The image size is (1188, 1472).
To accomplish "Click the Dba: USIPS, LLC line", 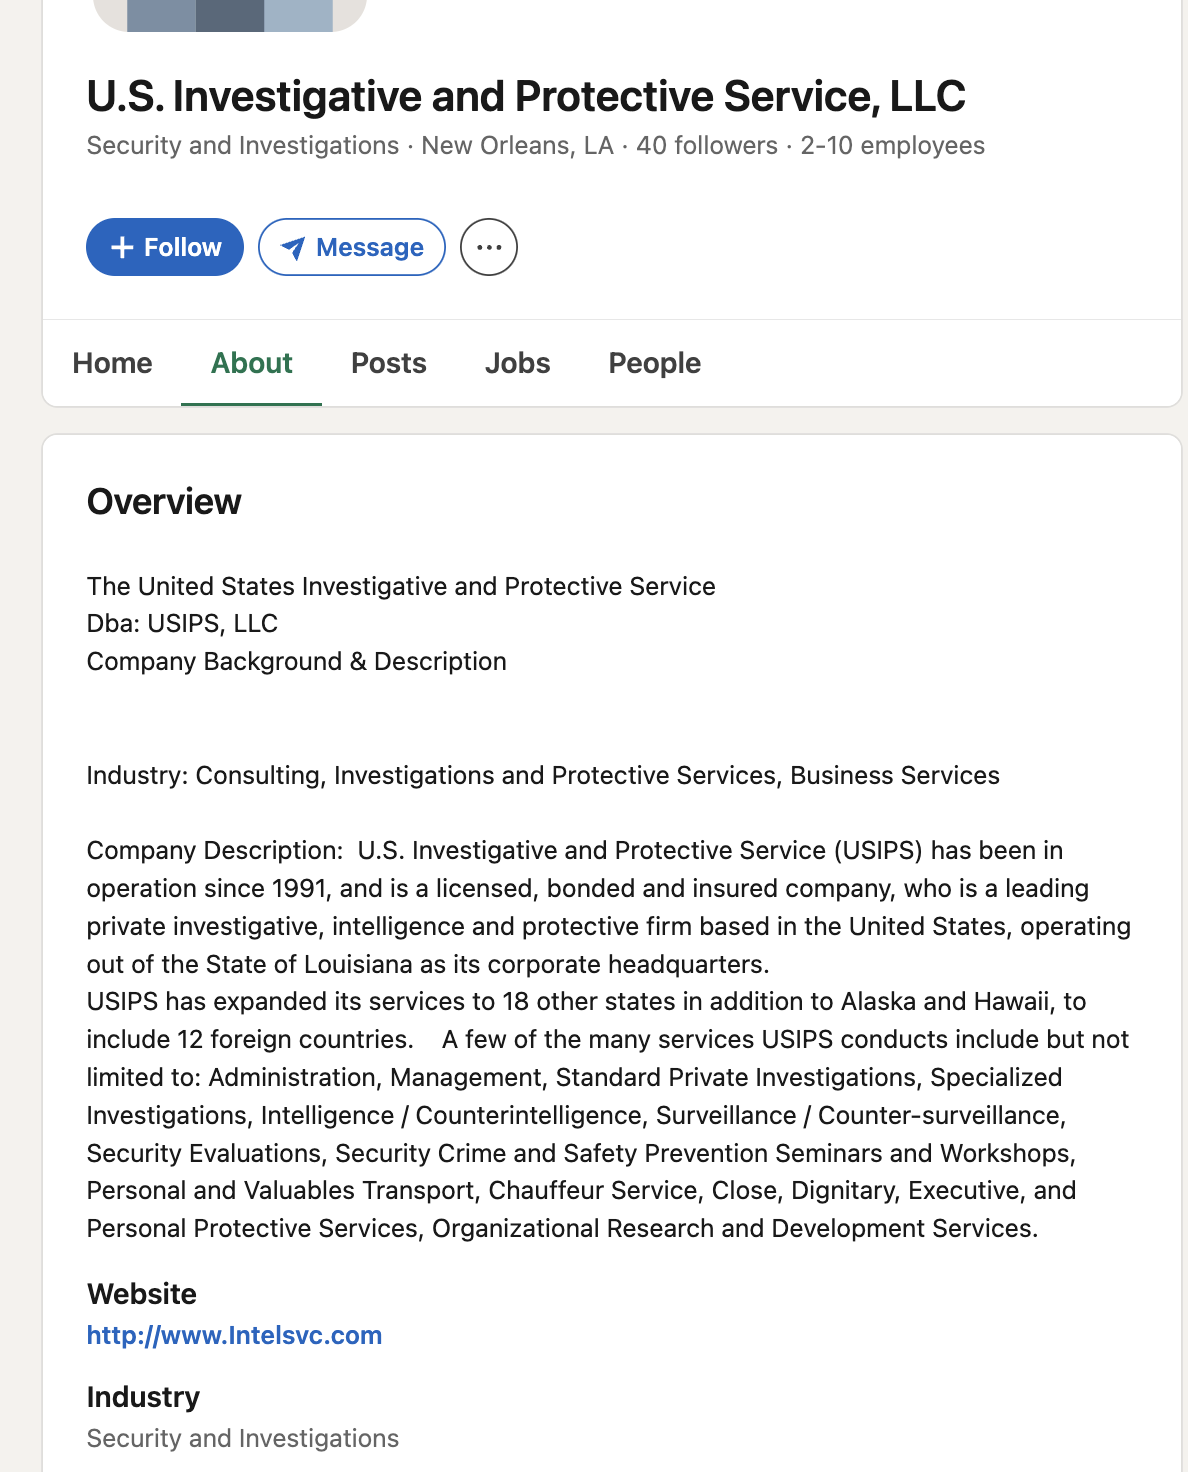I will [182, 624].
